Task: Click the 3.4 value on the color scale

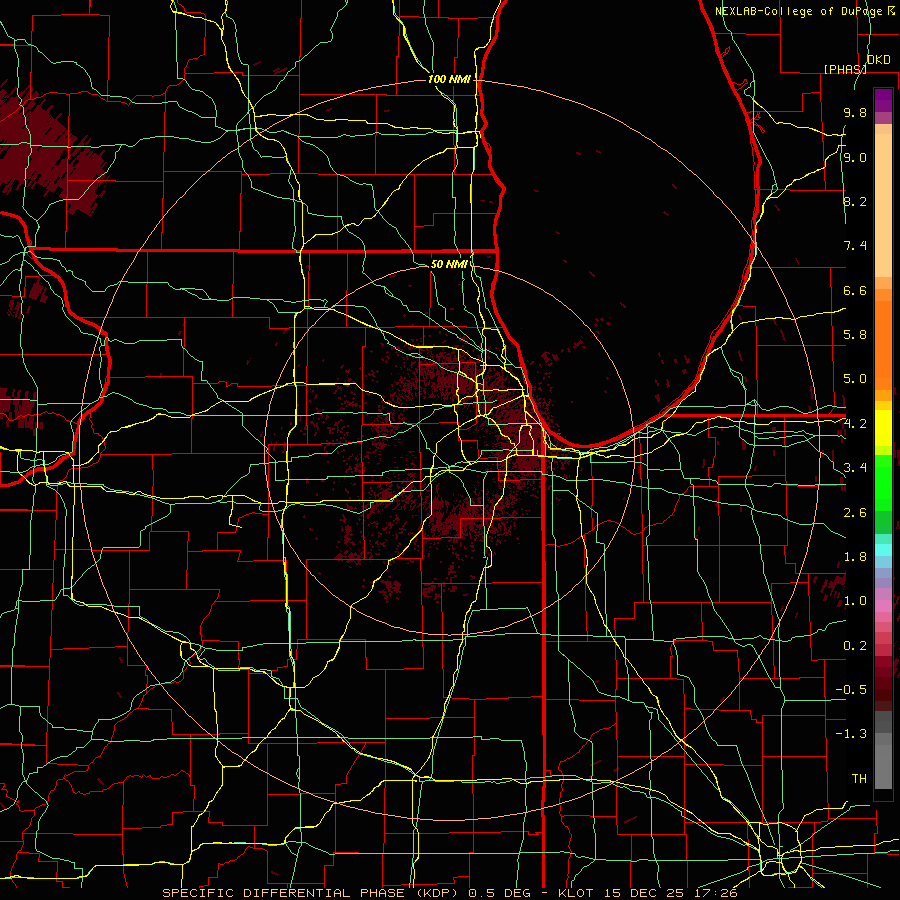Action: click(855, 468)
